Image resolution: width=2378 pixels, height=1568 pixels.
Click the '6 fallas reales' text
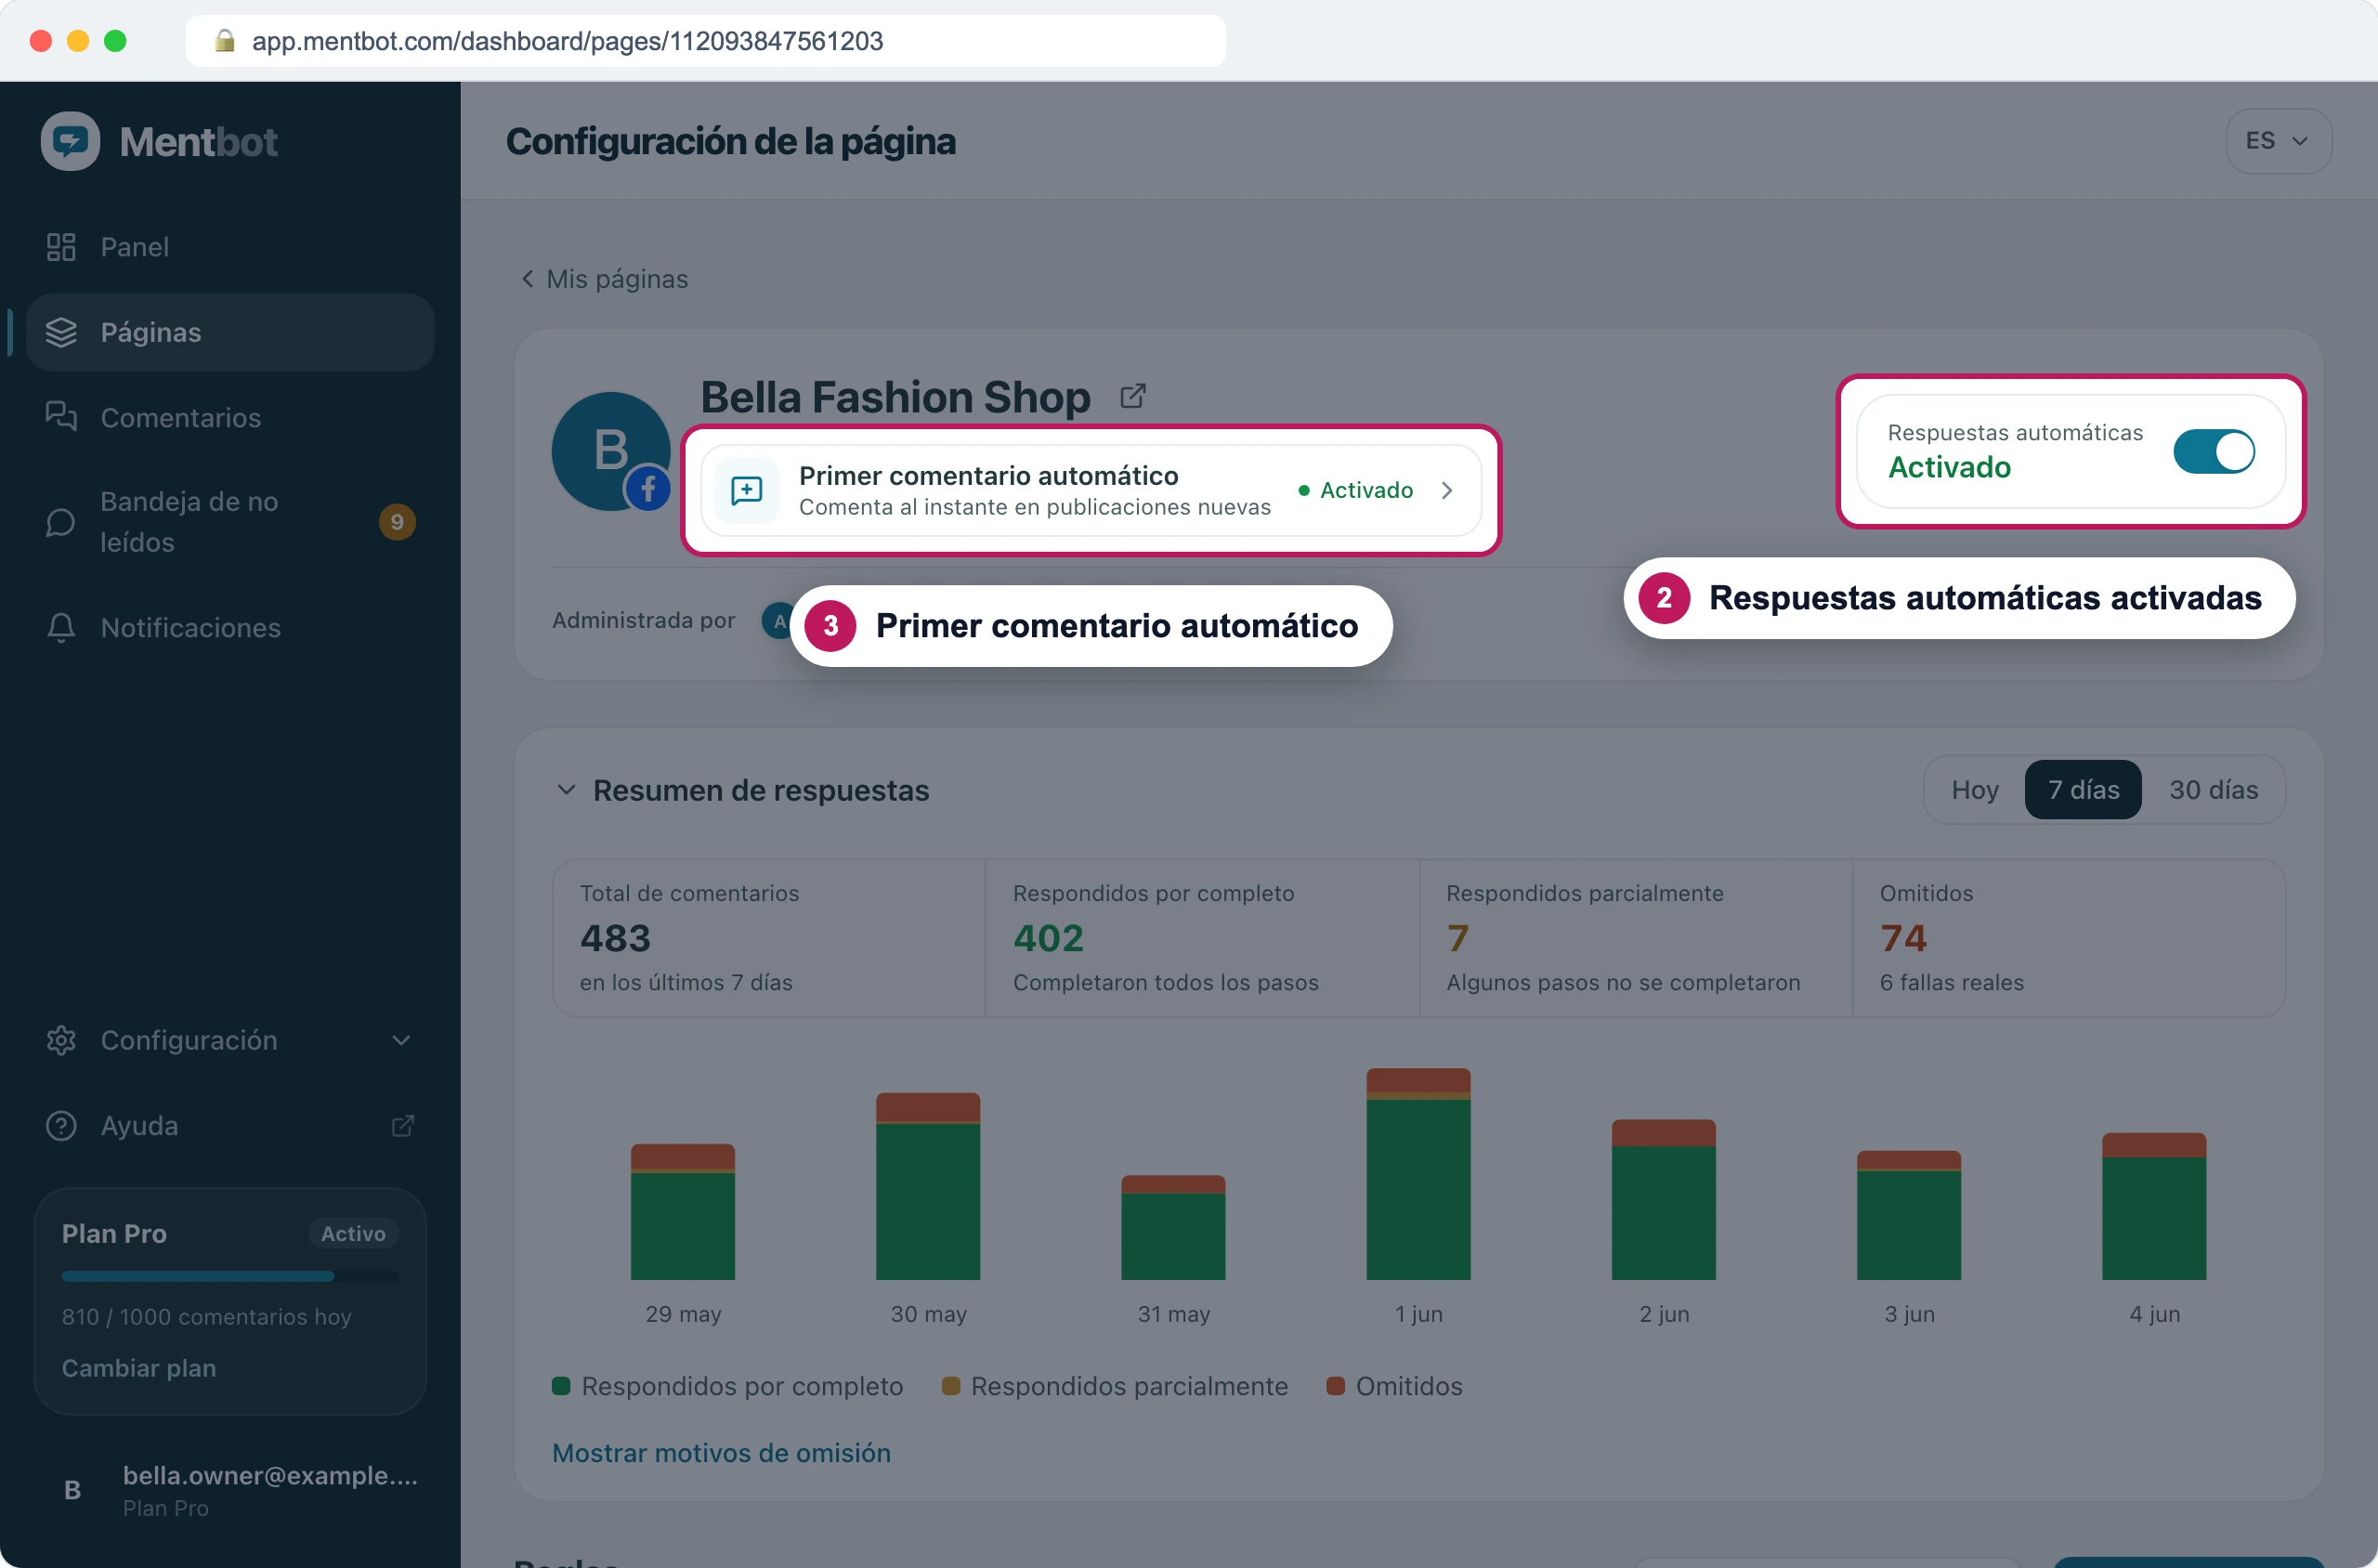point(1951,982)
